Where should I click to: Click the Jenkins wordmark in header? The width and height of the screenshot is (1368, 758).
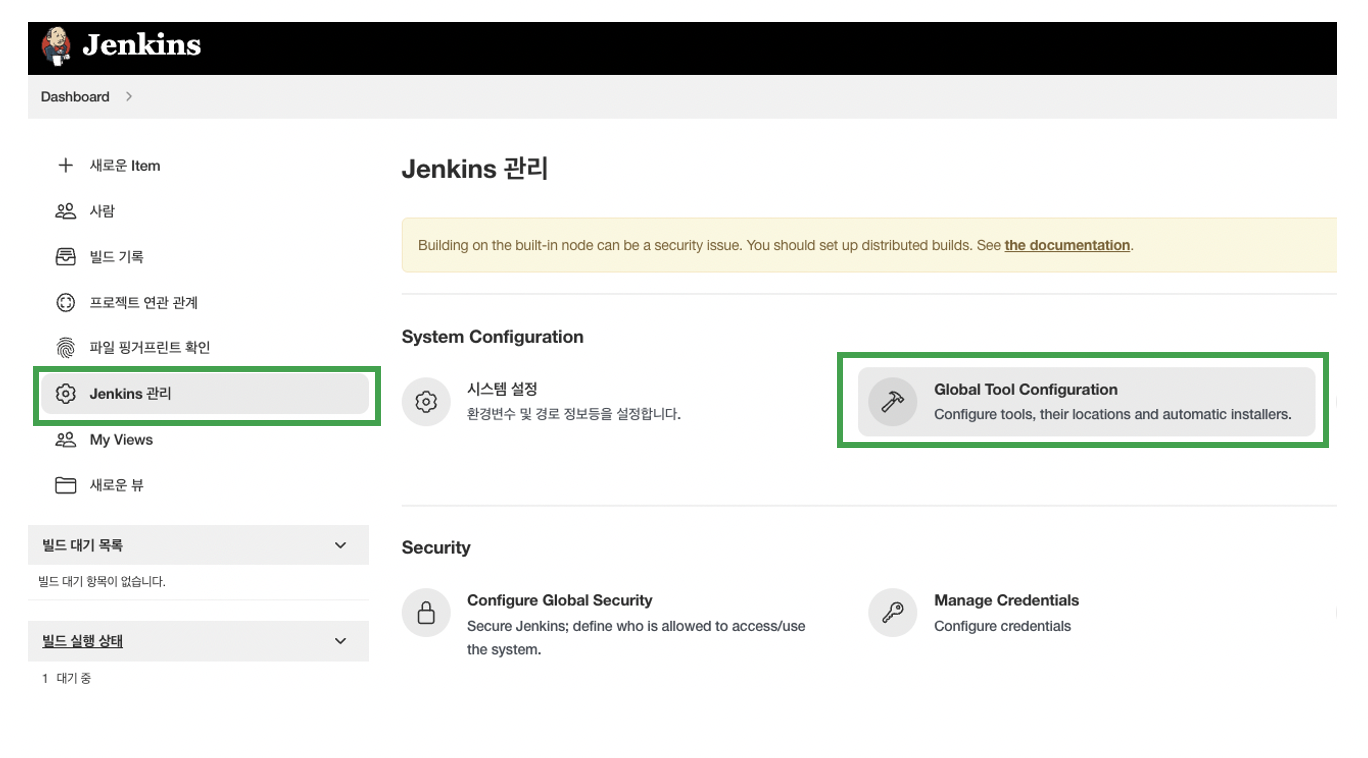pos(141,46)
